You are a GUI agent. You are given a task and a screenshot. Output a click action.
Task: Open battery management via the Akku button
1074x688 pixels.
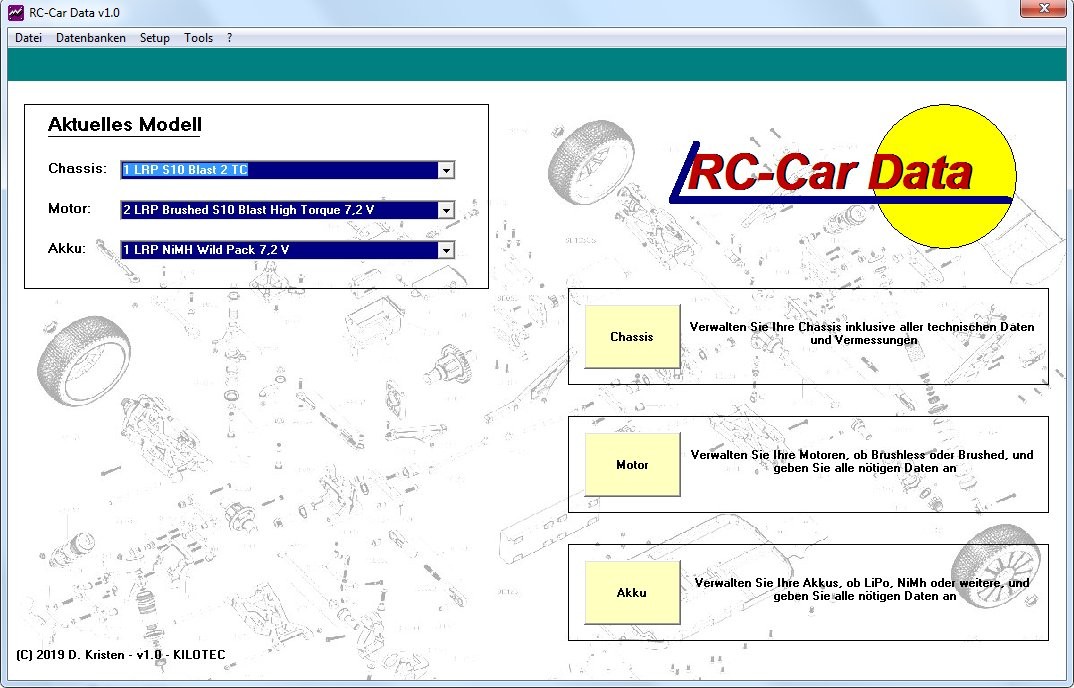(x=631, y=592)
